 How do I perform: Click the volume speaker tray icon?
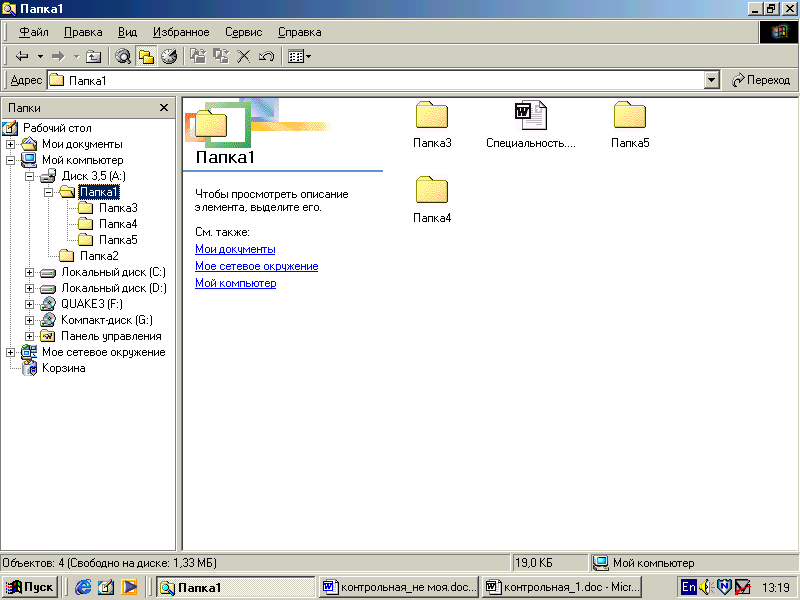706,588
